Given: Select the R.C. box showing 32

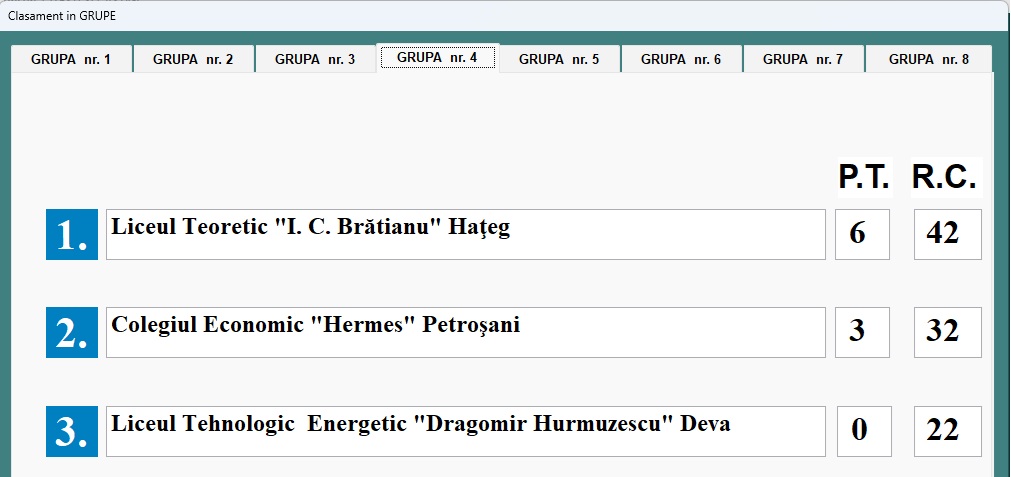Looking at the screenshot, I should (947, 332).
